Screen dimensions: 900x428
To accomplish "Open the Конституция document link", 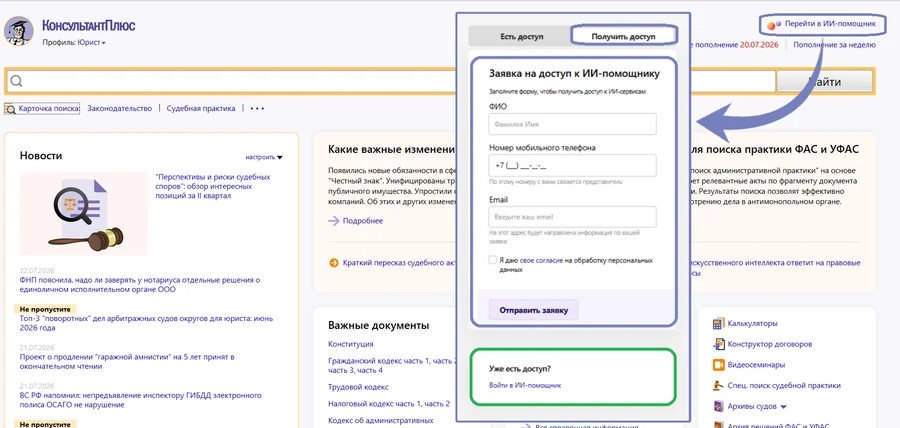I will 351,344.
